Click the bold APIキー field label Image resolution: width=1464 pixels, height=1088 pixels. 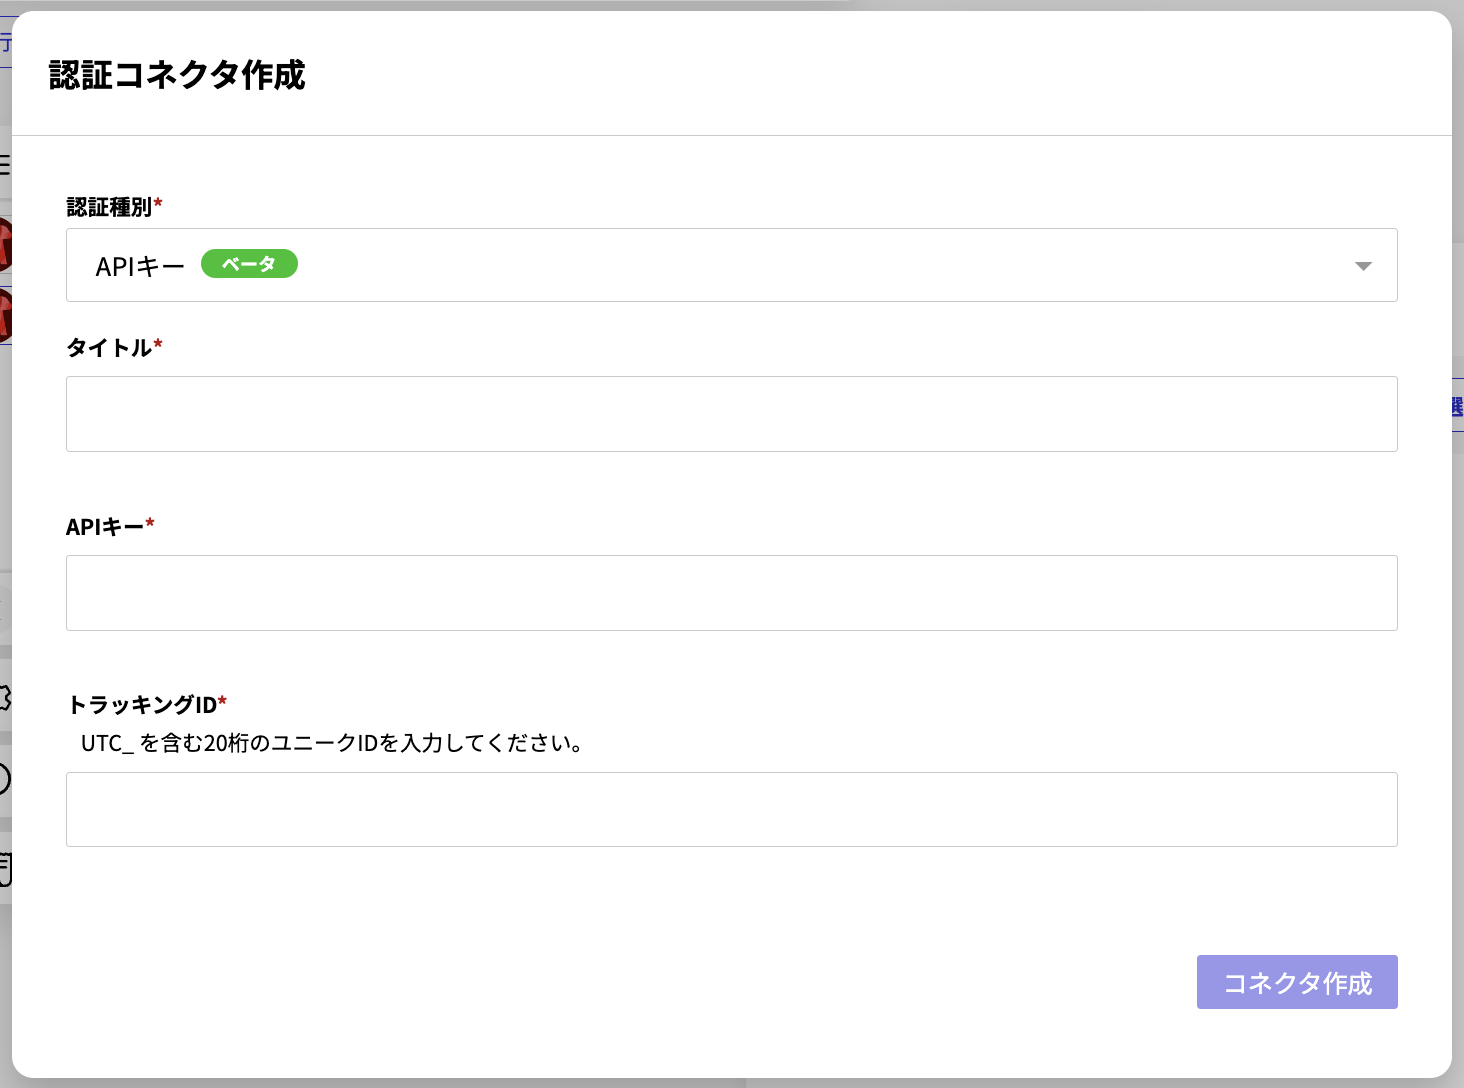pos(110,526)
